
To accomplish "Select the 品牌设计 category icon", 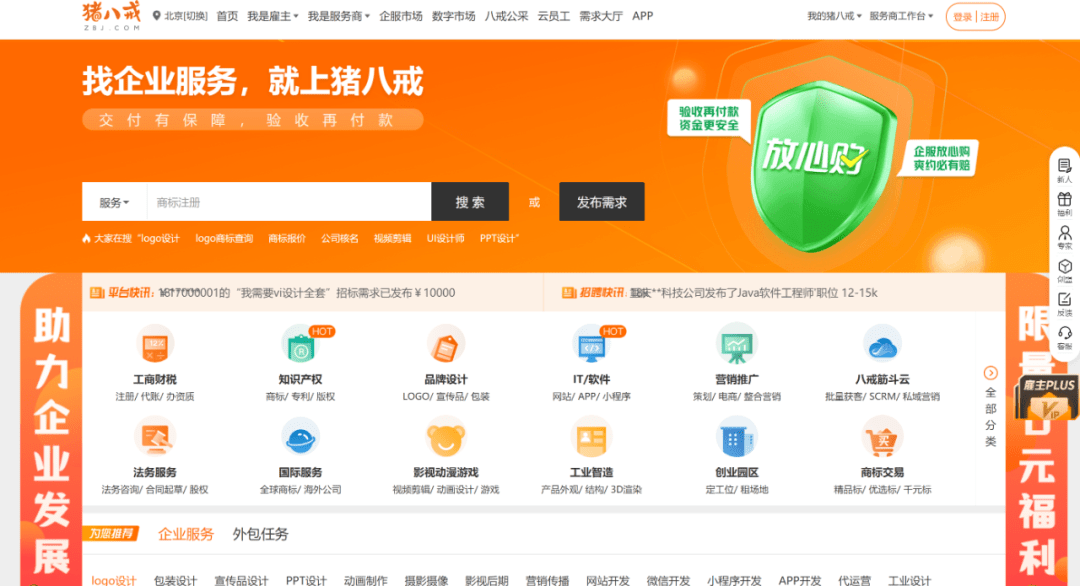I will click(446, 345).
